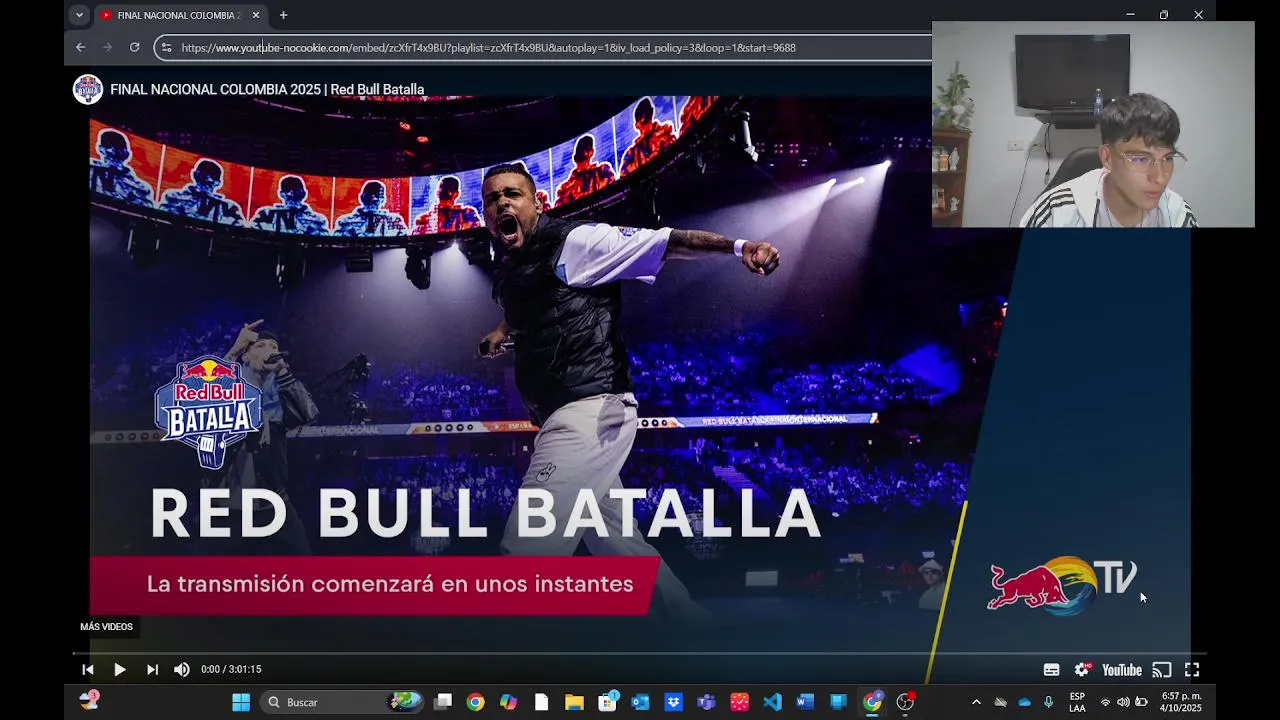This screenshot has width=1280, height=720.
Task: Open Copilot from the taskbar
Action: (508, 702)
